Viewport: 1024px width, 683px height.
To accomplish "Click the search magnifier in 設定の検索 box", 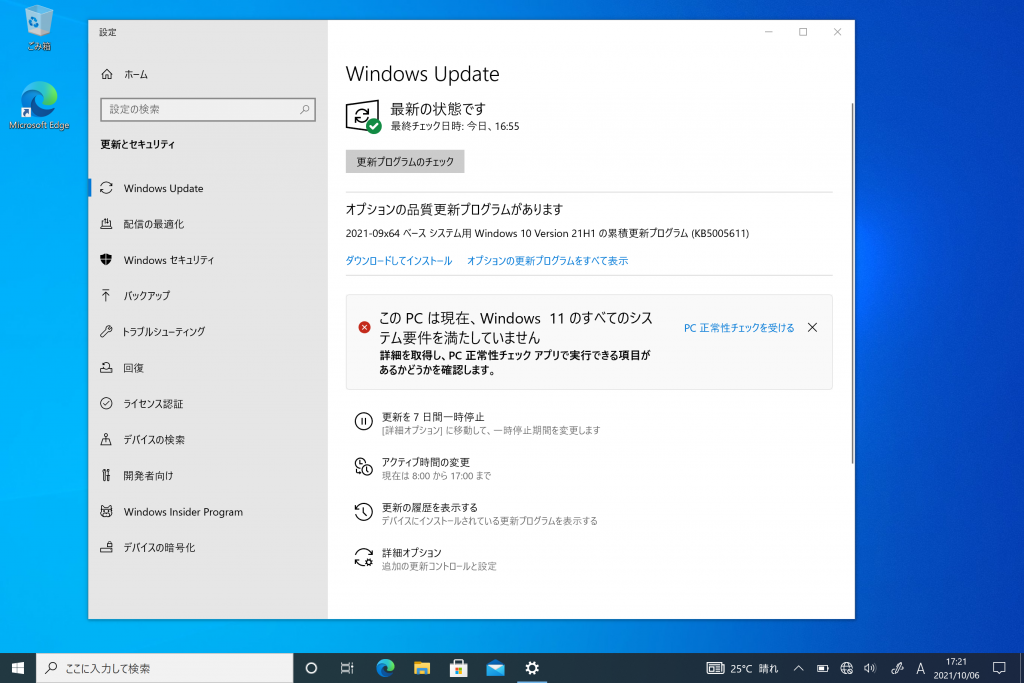I will pos(304,110).
